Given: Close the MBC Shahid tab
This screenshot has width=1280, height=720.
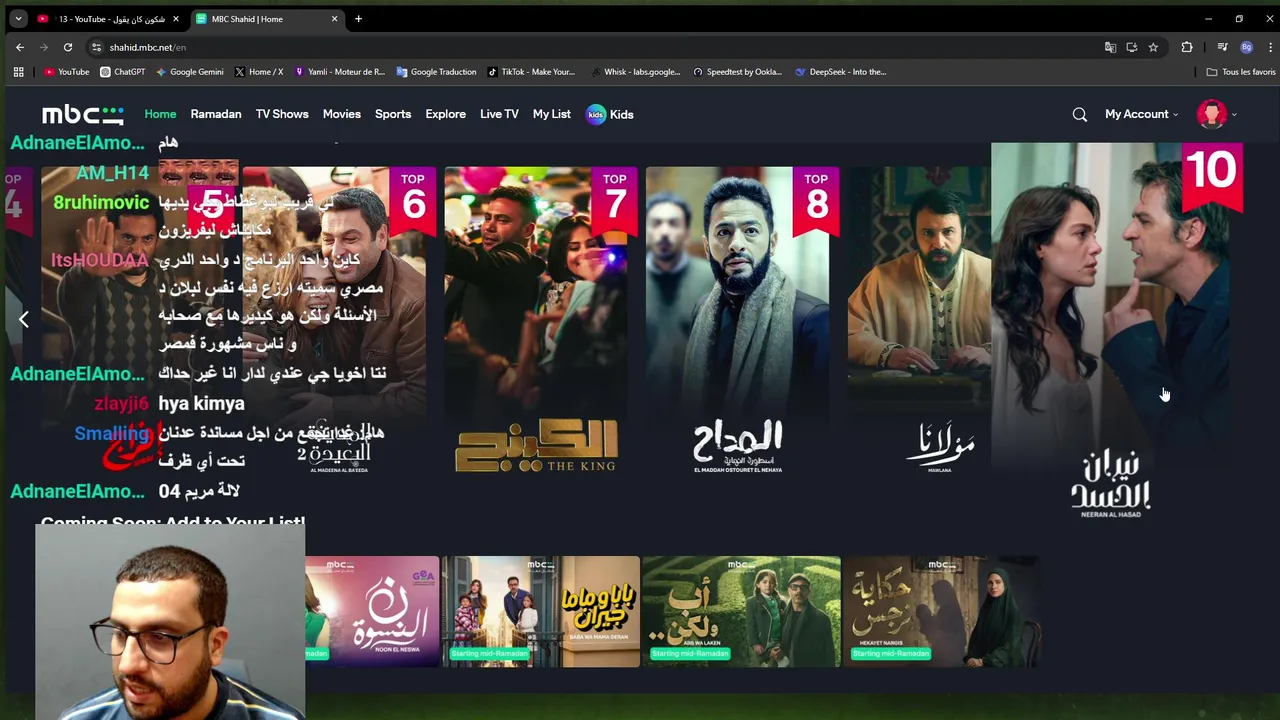Looking at the screenshot, I should (x=335, y=19).
